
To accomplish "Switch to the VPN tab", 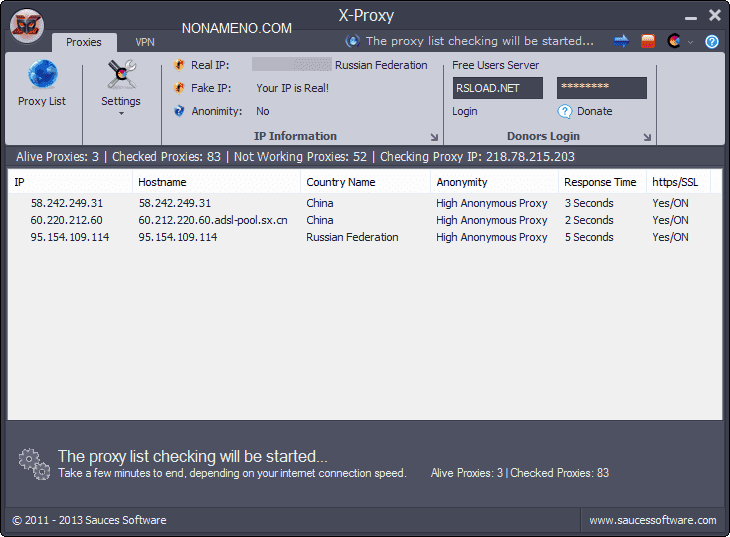I will tap(145, 42).
